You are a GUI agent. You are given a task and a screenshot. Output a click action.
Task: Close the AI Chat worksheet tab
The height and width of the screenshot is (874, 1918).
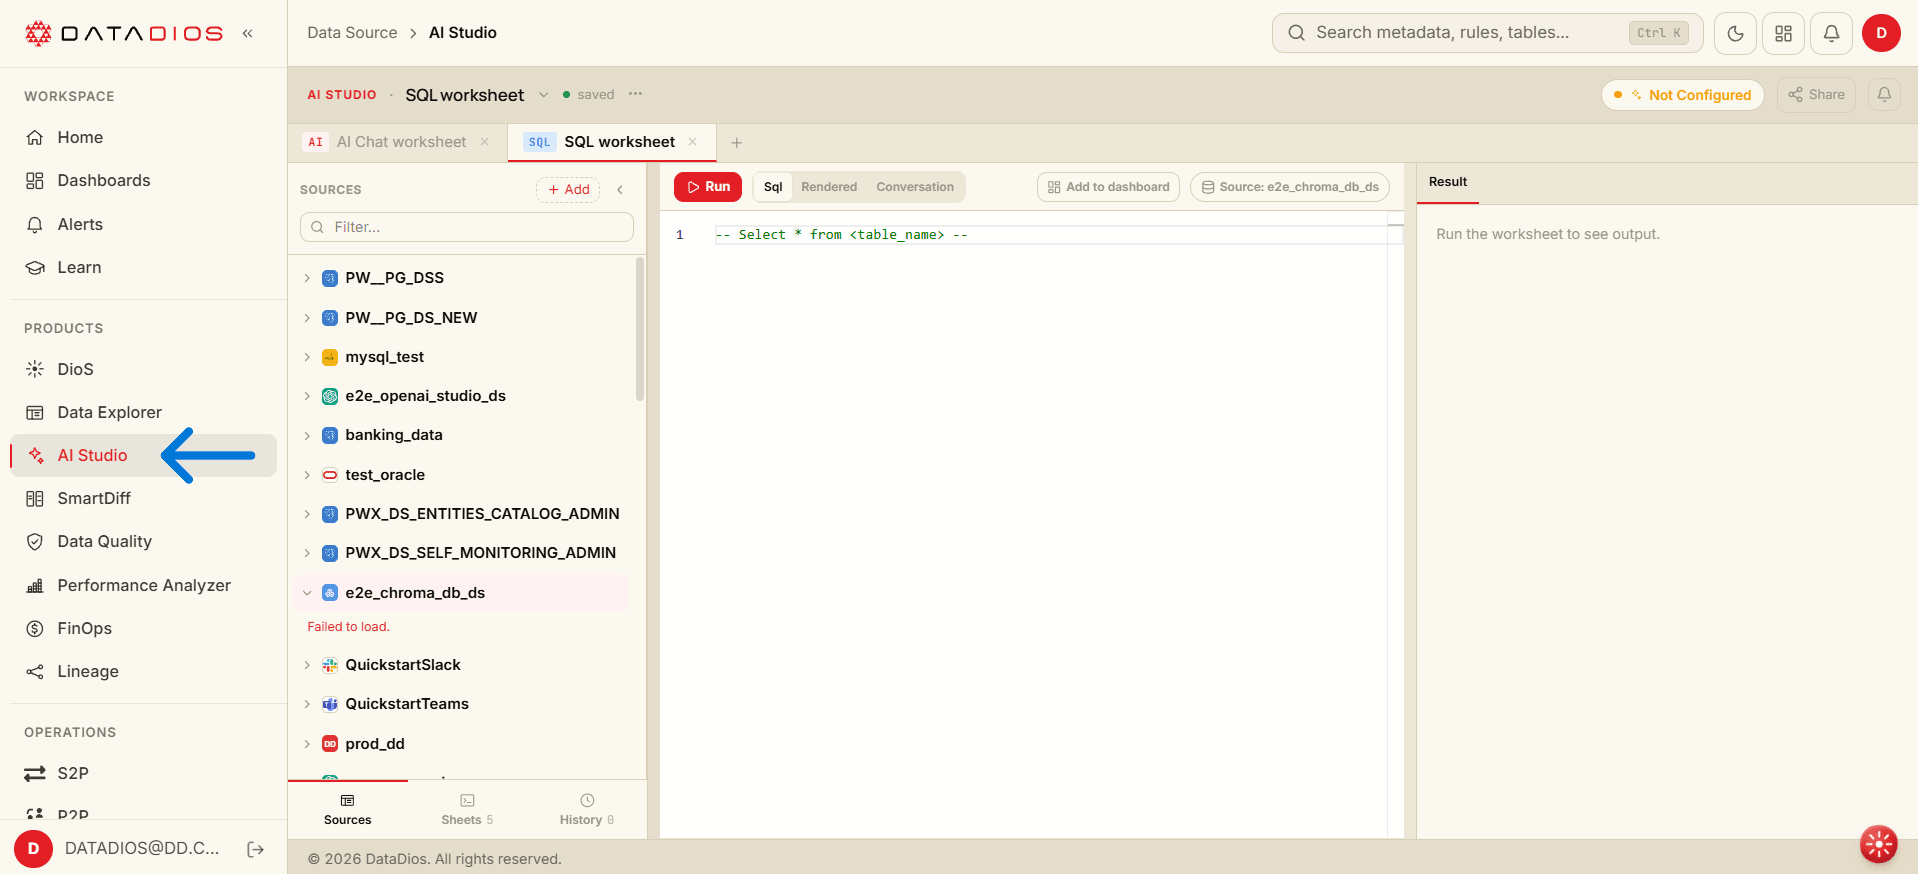click(x=485, y=142)
